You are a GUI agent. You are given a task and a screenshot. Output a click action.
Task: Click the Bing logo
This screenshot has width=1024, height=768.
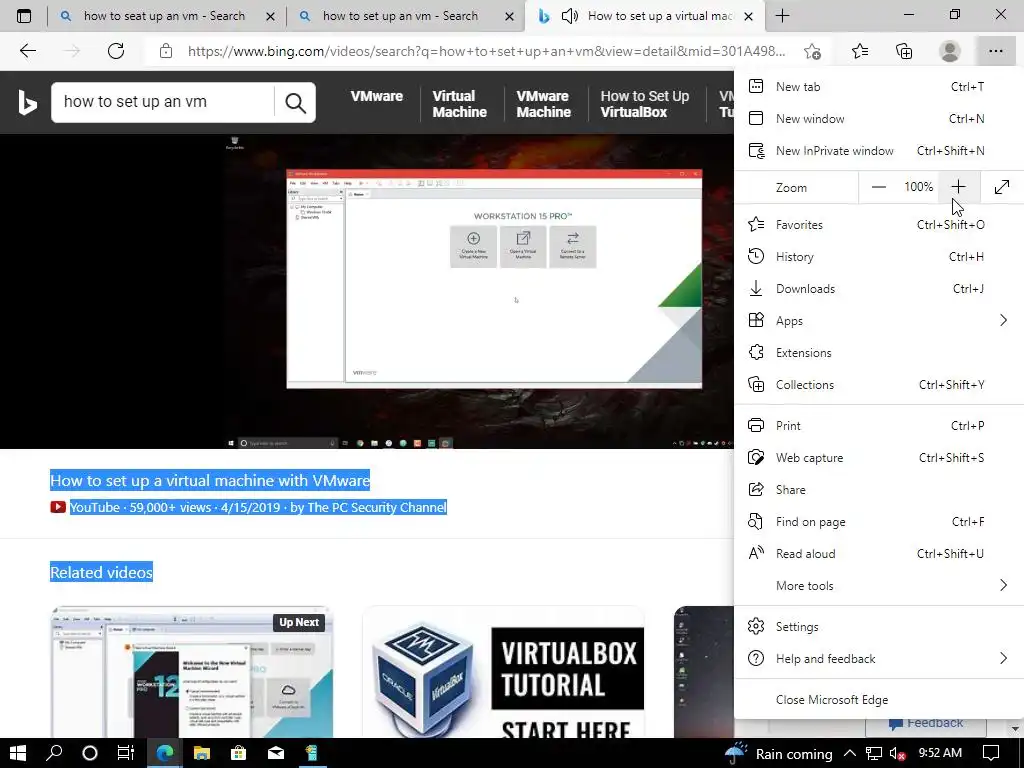27,103
